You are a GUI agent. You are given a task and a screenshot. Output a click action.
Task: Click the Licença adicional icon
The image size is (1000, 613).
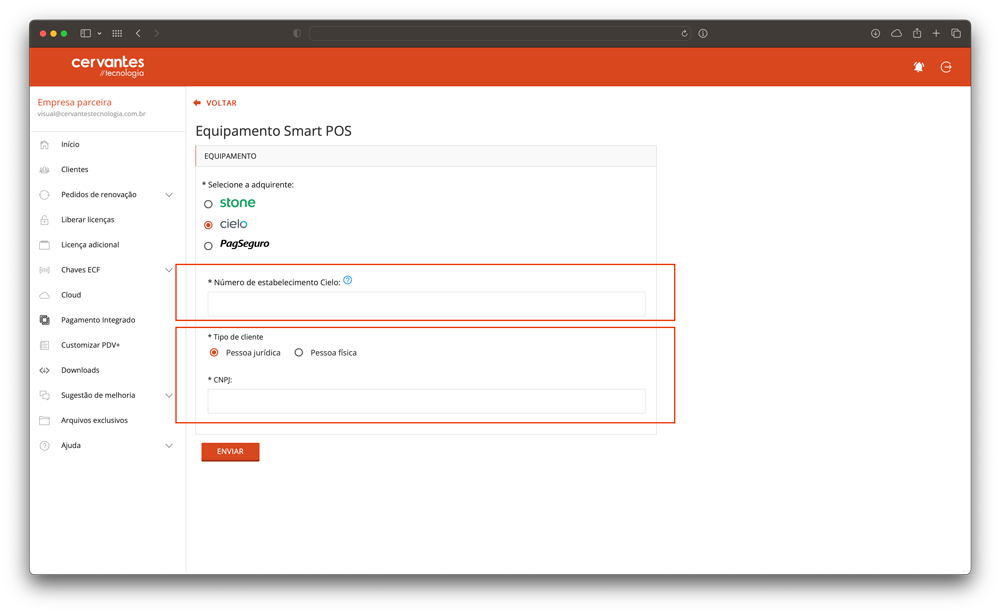coord(45,245)
